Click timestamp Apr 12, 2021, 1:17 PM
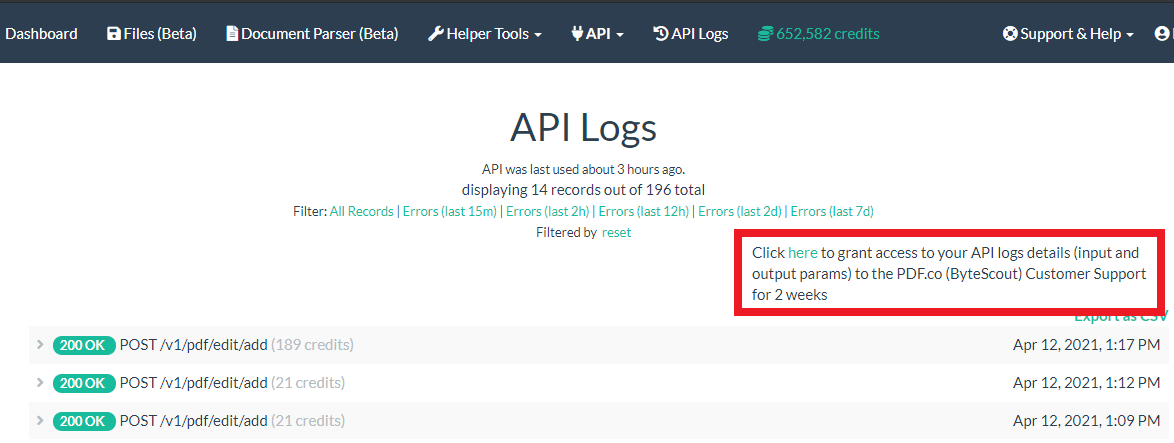Image resolution: width=1174 pixels, height=443 pixels. (1086, 345)
